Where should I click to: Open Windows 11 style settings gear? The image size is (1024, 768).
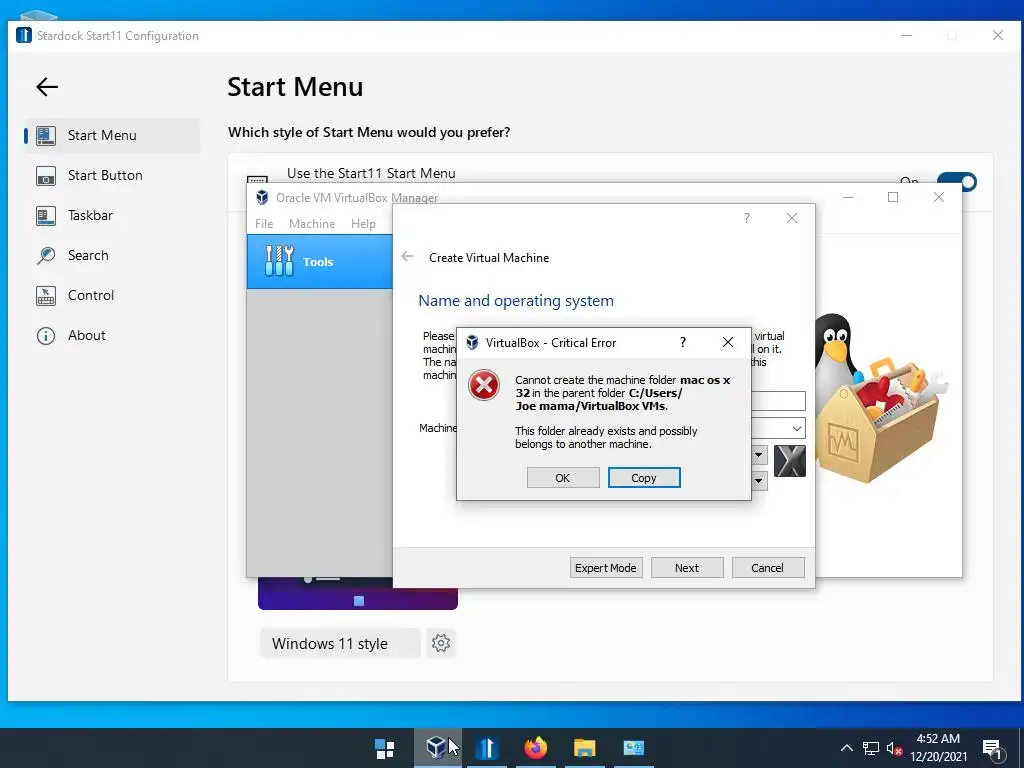tap(441, 643)
